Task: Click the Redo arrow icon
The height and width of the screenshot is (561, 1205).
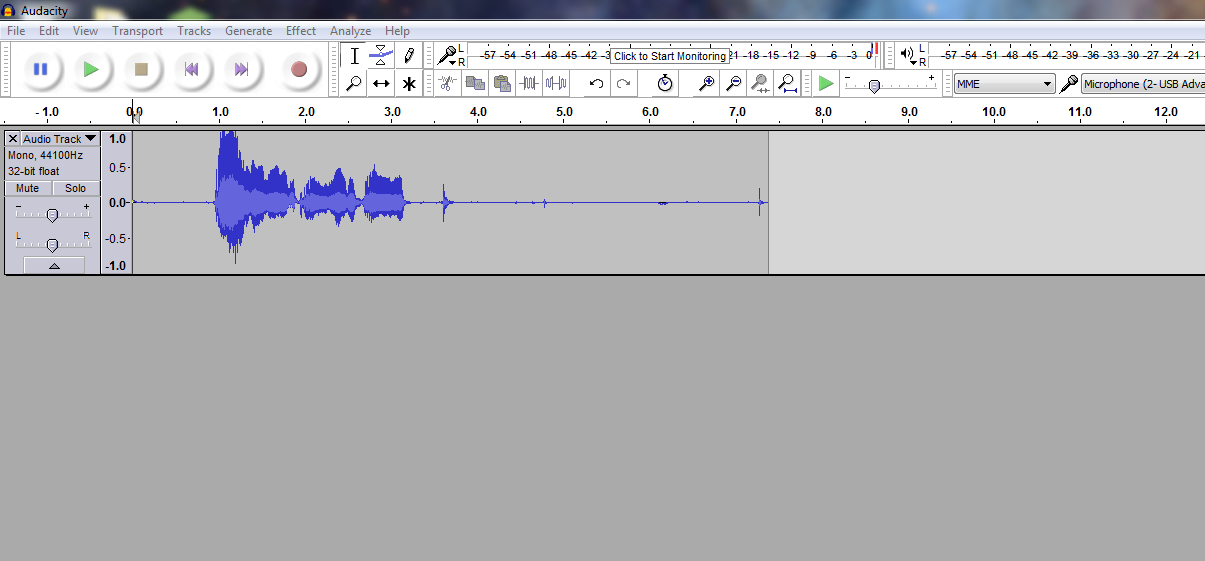Action: (x=624, y=83)
